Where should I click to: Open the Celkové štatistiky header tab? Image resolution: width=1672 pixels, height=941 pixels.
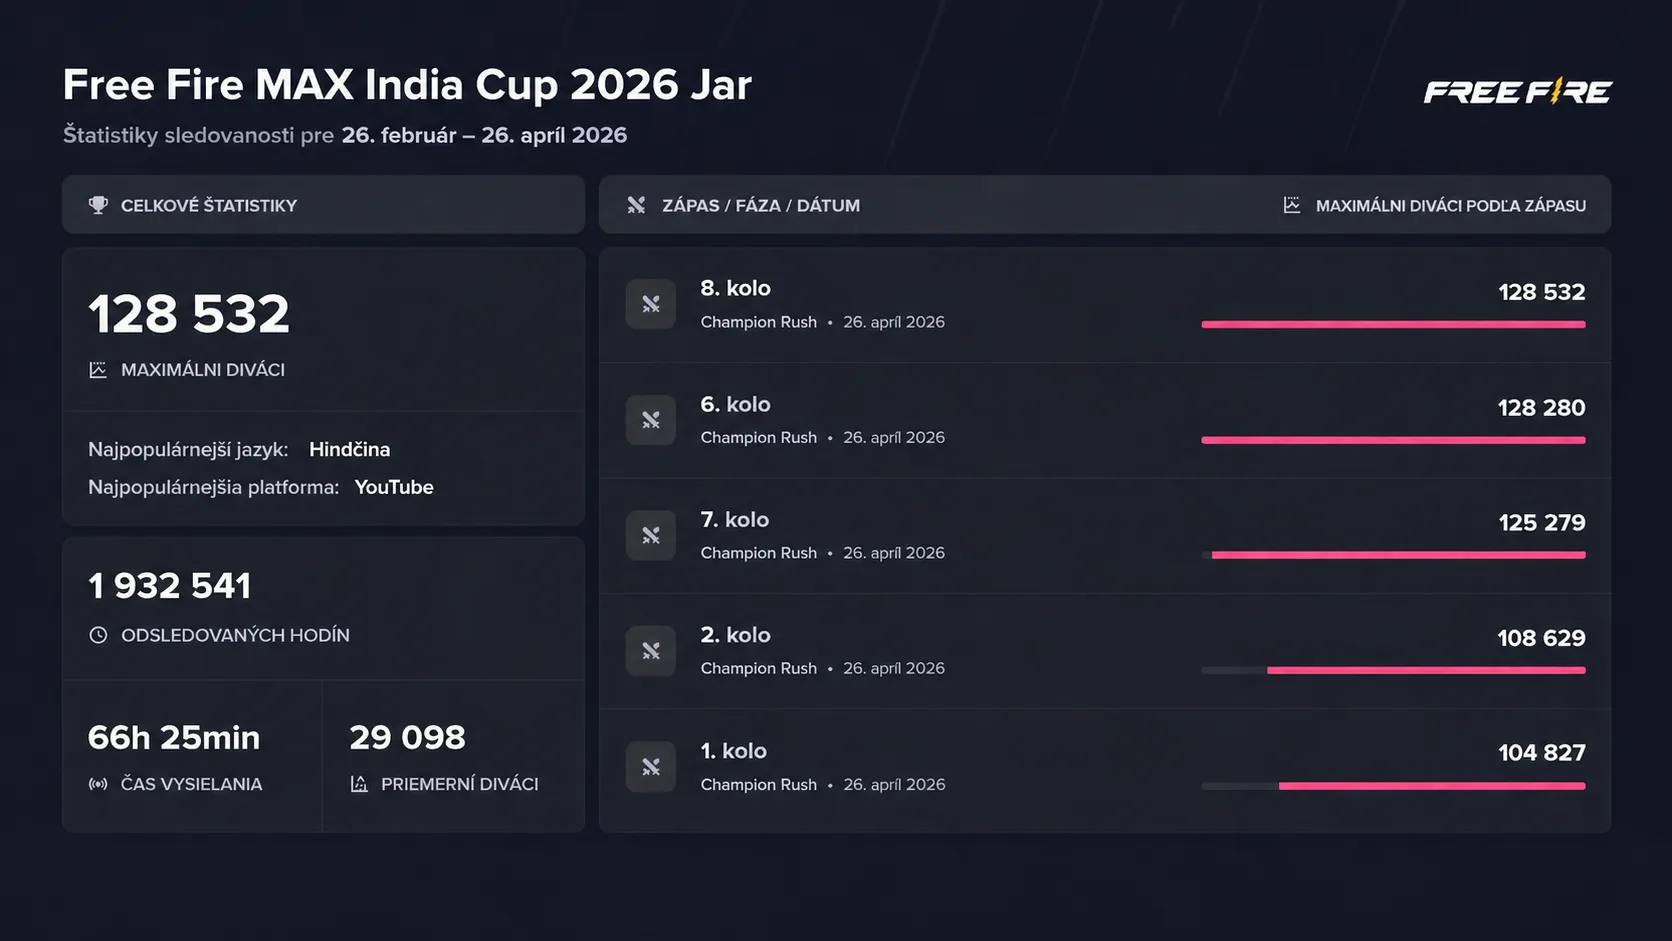(x=209, y=205)
